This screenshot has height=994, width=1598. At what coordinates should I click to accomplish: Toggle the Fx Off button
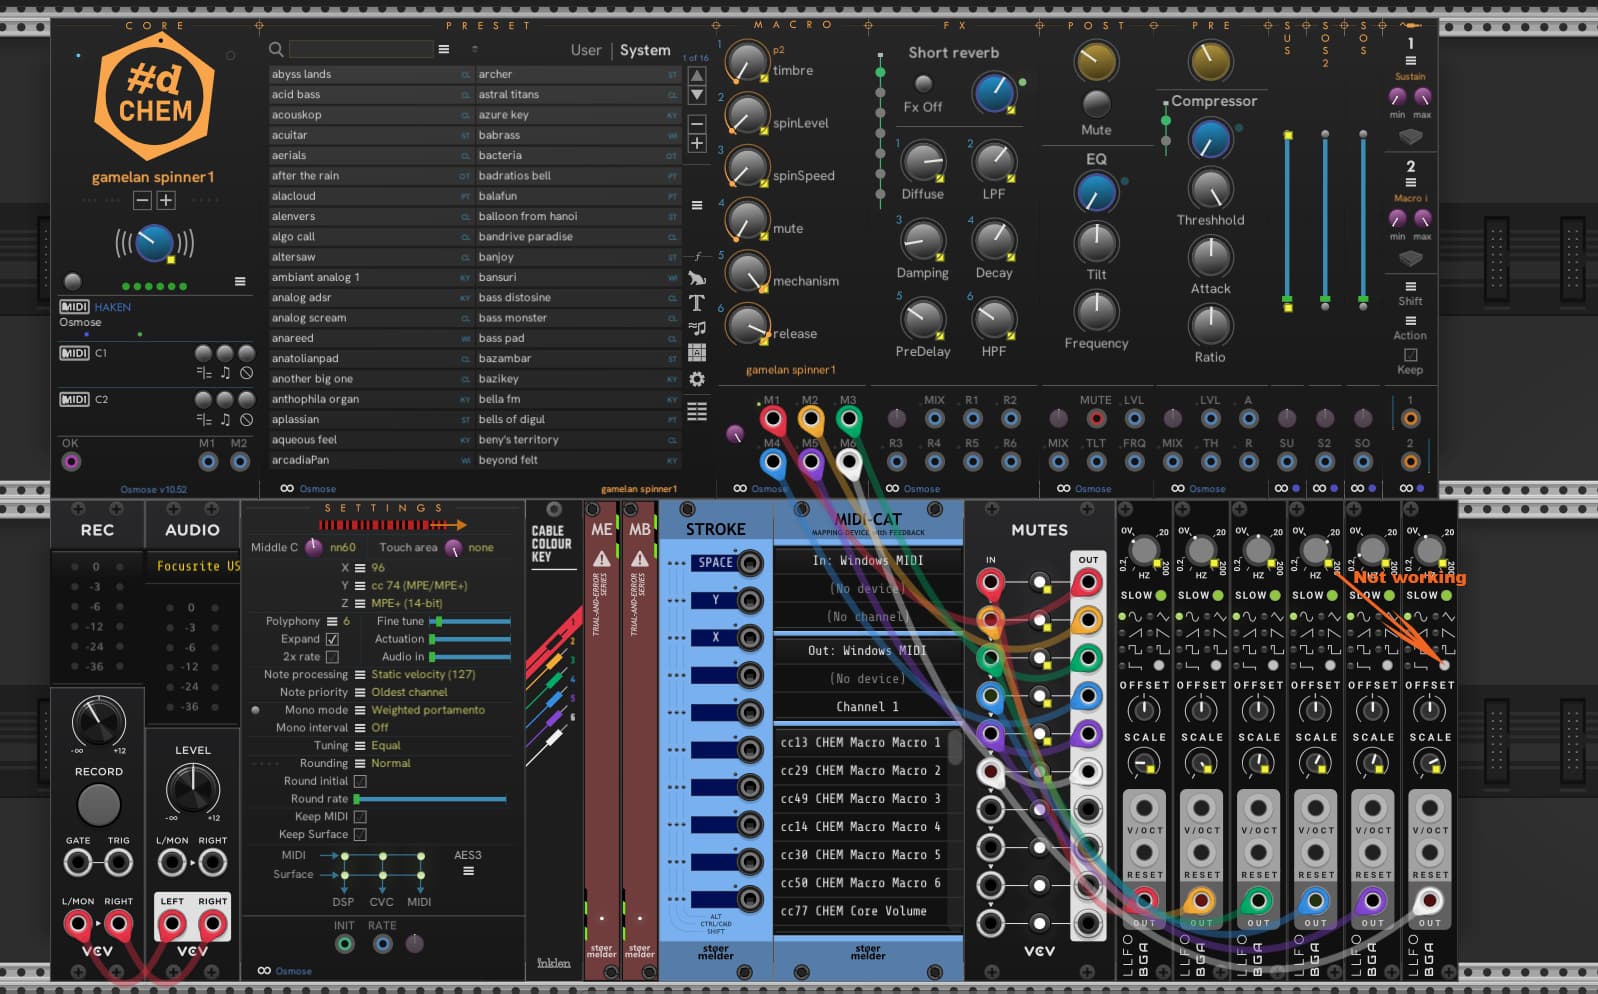[x=923, y=85]
